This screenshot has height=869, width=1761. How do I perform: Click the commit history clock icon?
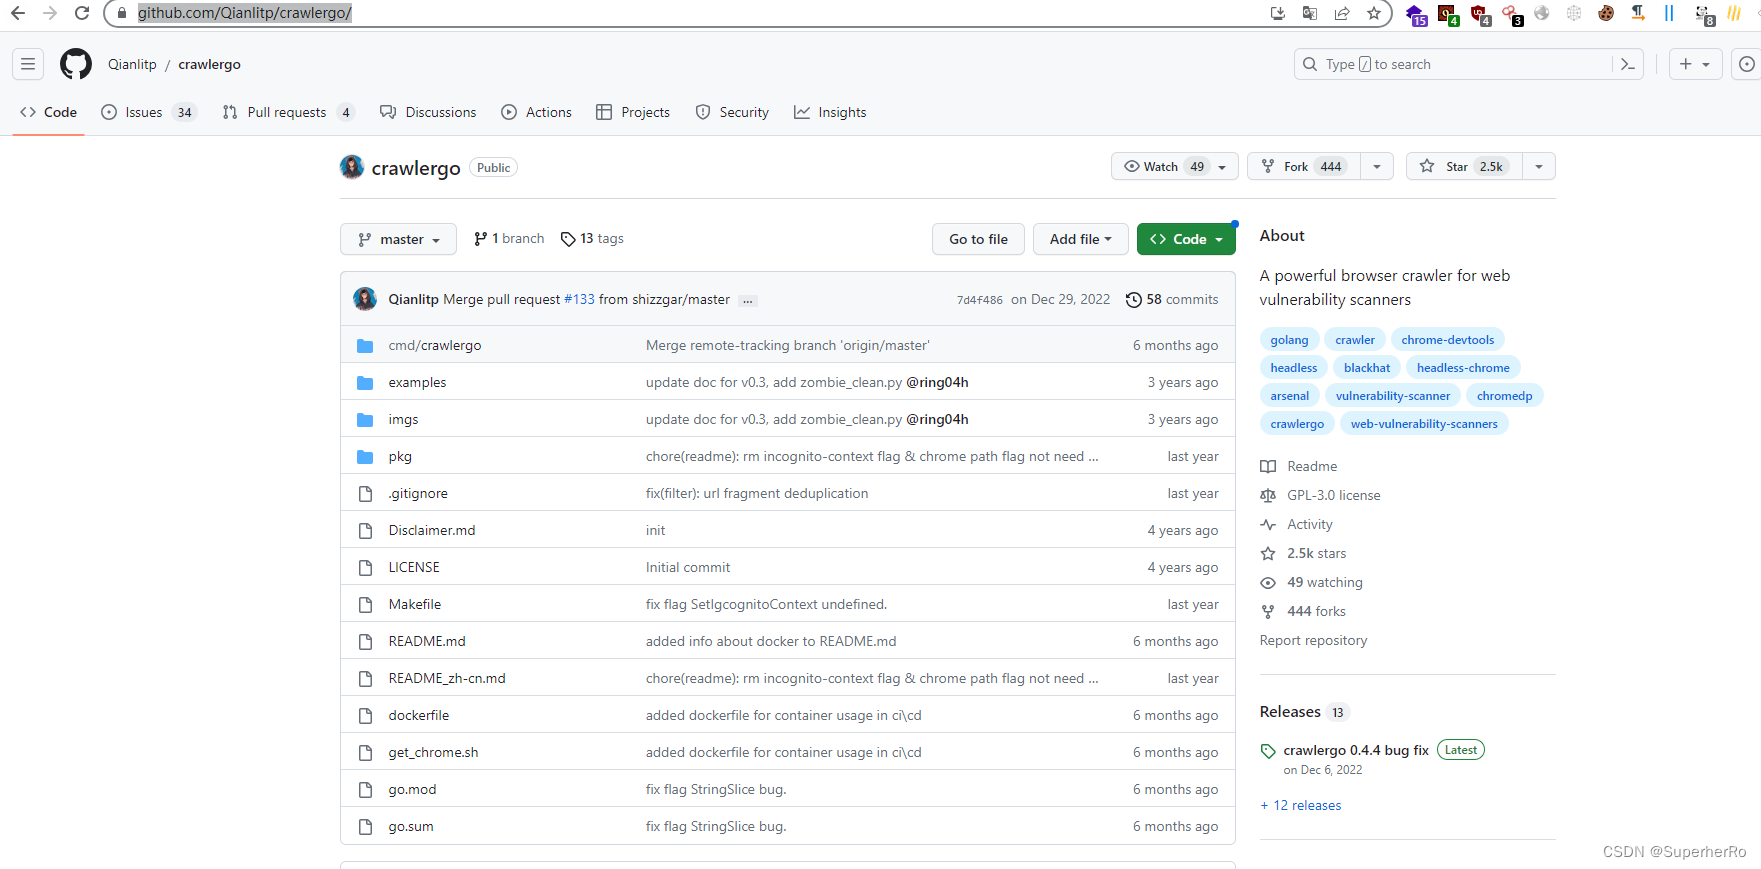tap(1134, 300)
